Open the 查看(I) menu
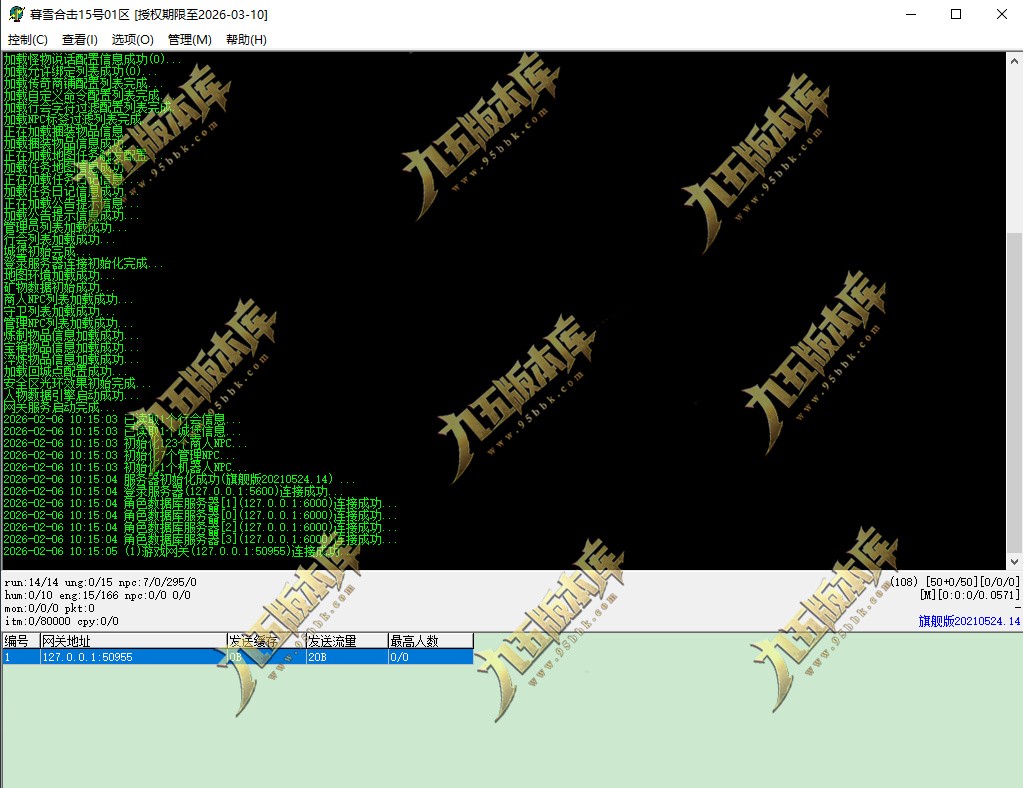The image size is (1023, 788). coord(80,40)
